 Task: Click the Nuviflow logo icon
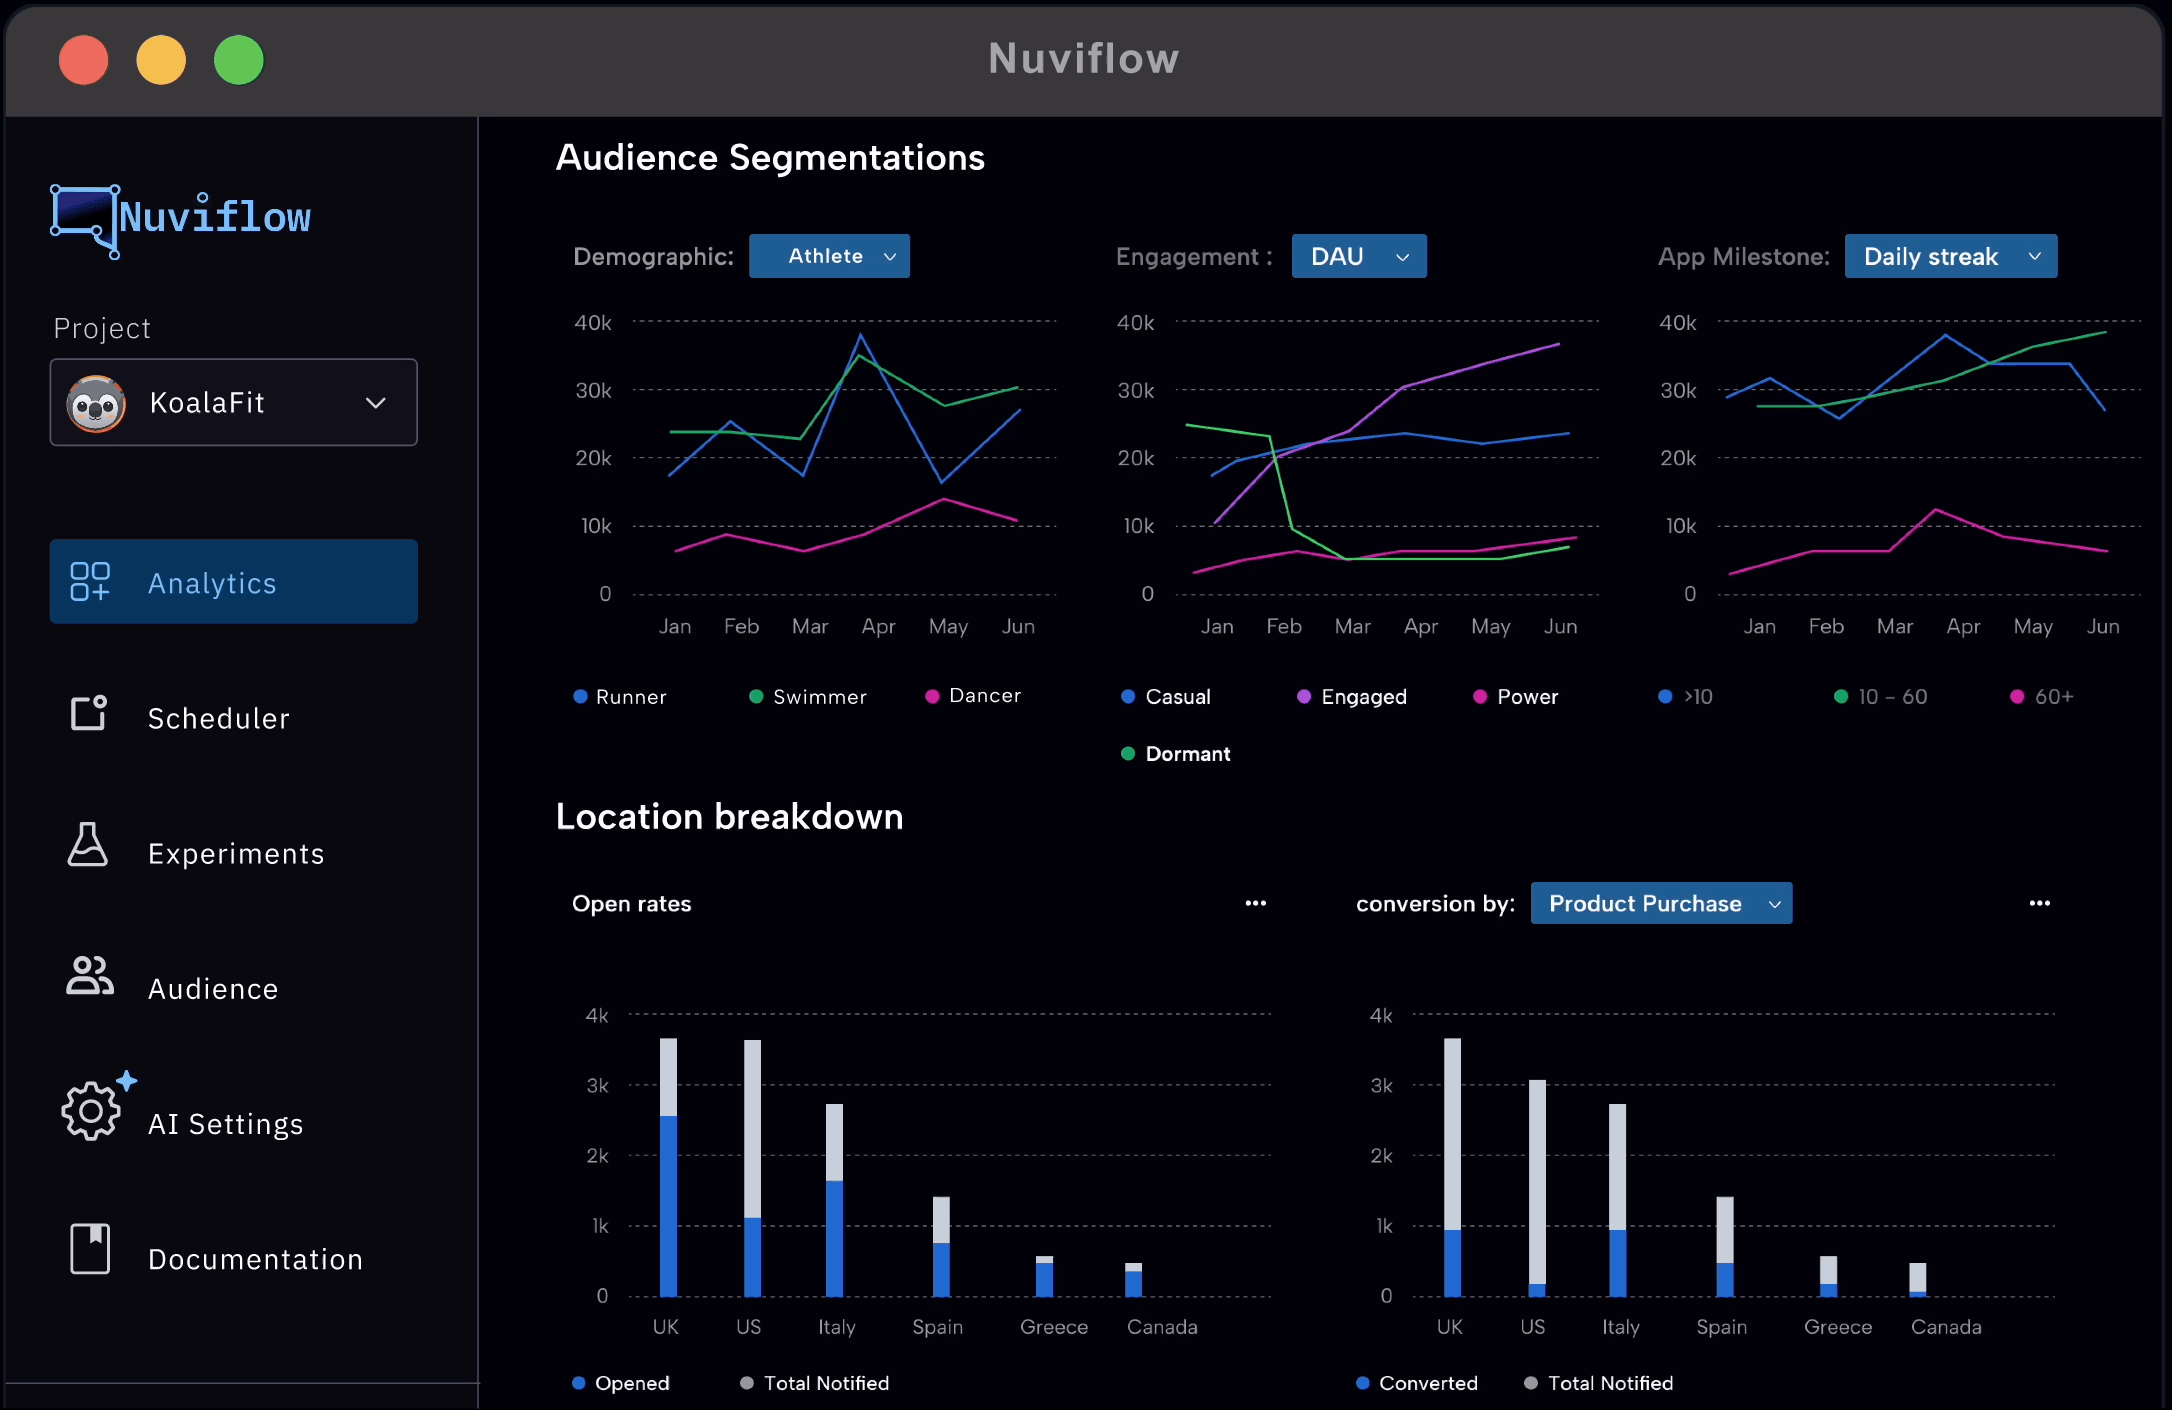coord(86,219)
